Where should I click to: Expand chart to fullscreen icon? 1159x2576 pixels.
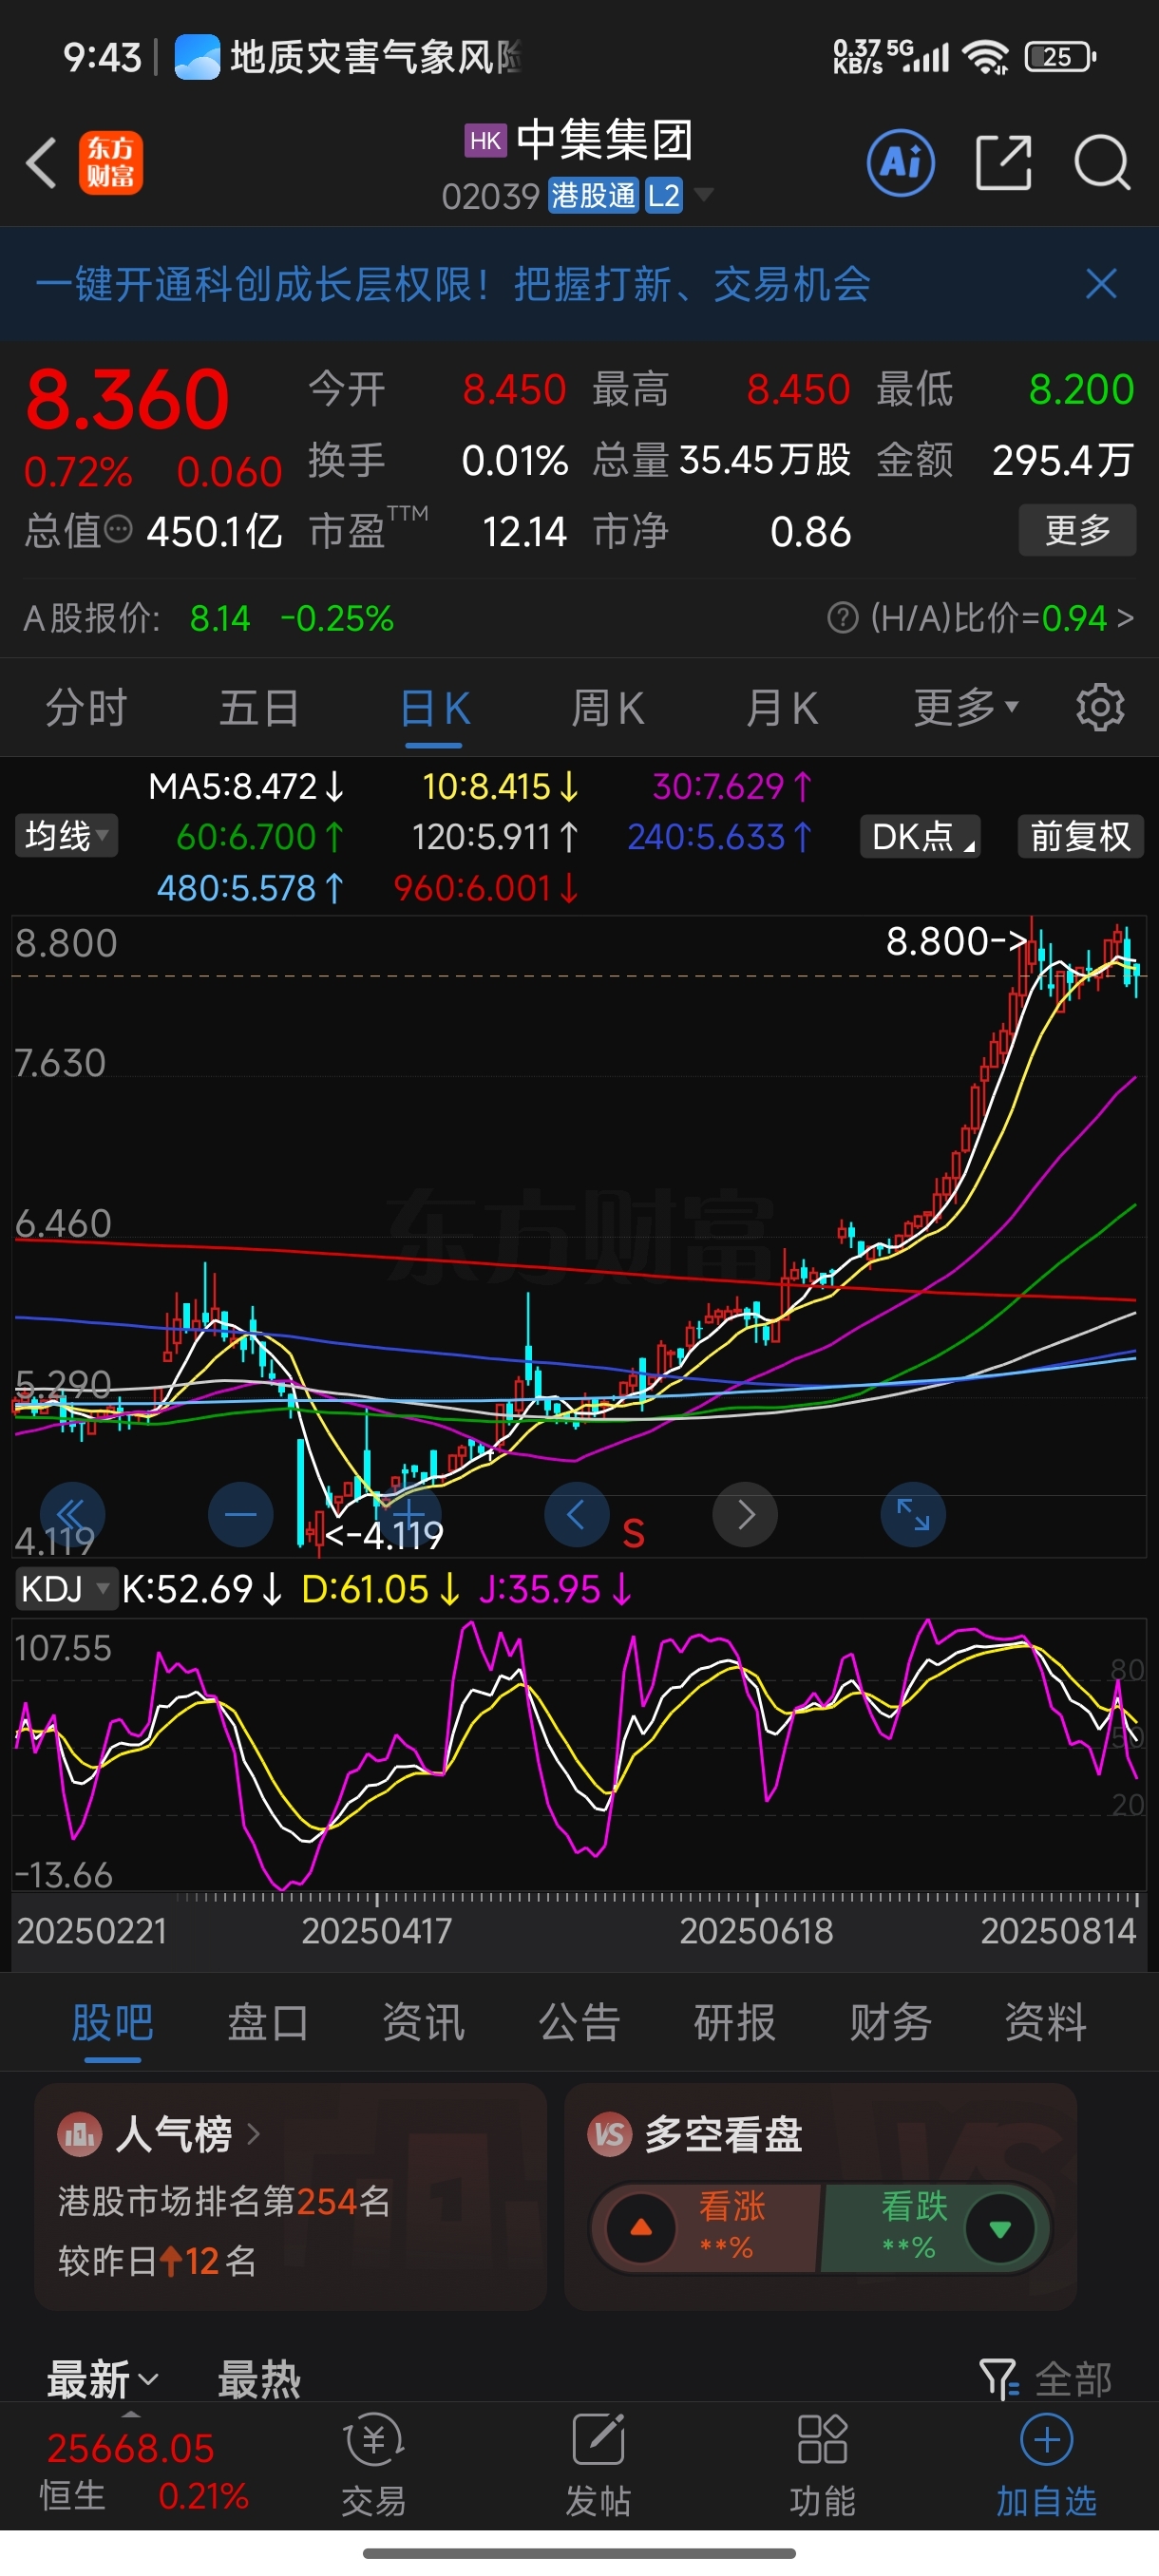pos(913,1515)
